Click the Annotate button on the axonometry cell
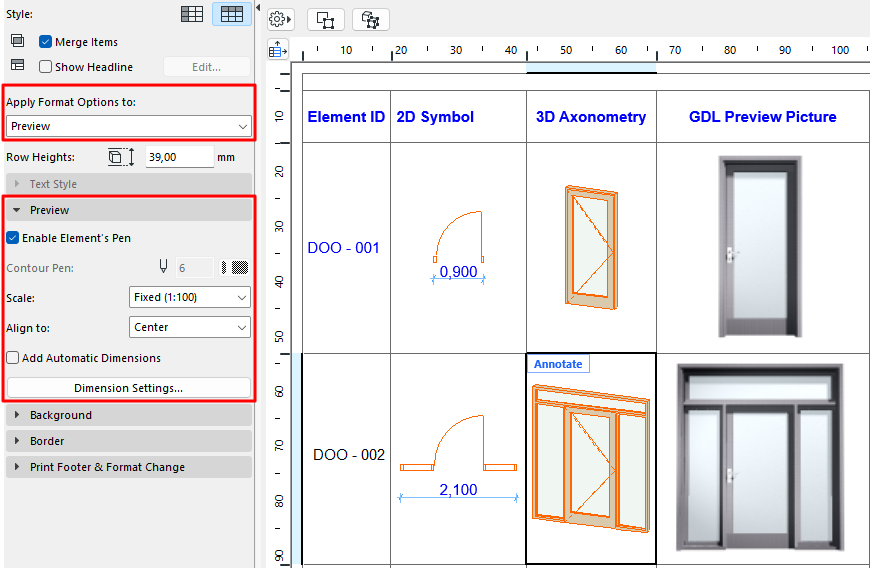Viewport: 870px width, 568px height. (558, 364)
